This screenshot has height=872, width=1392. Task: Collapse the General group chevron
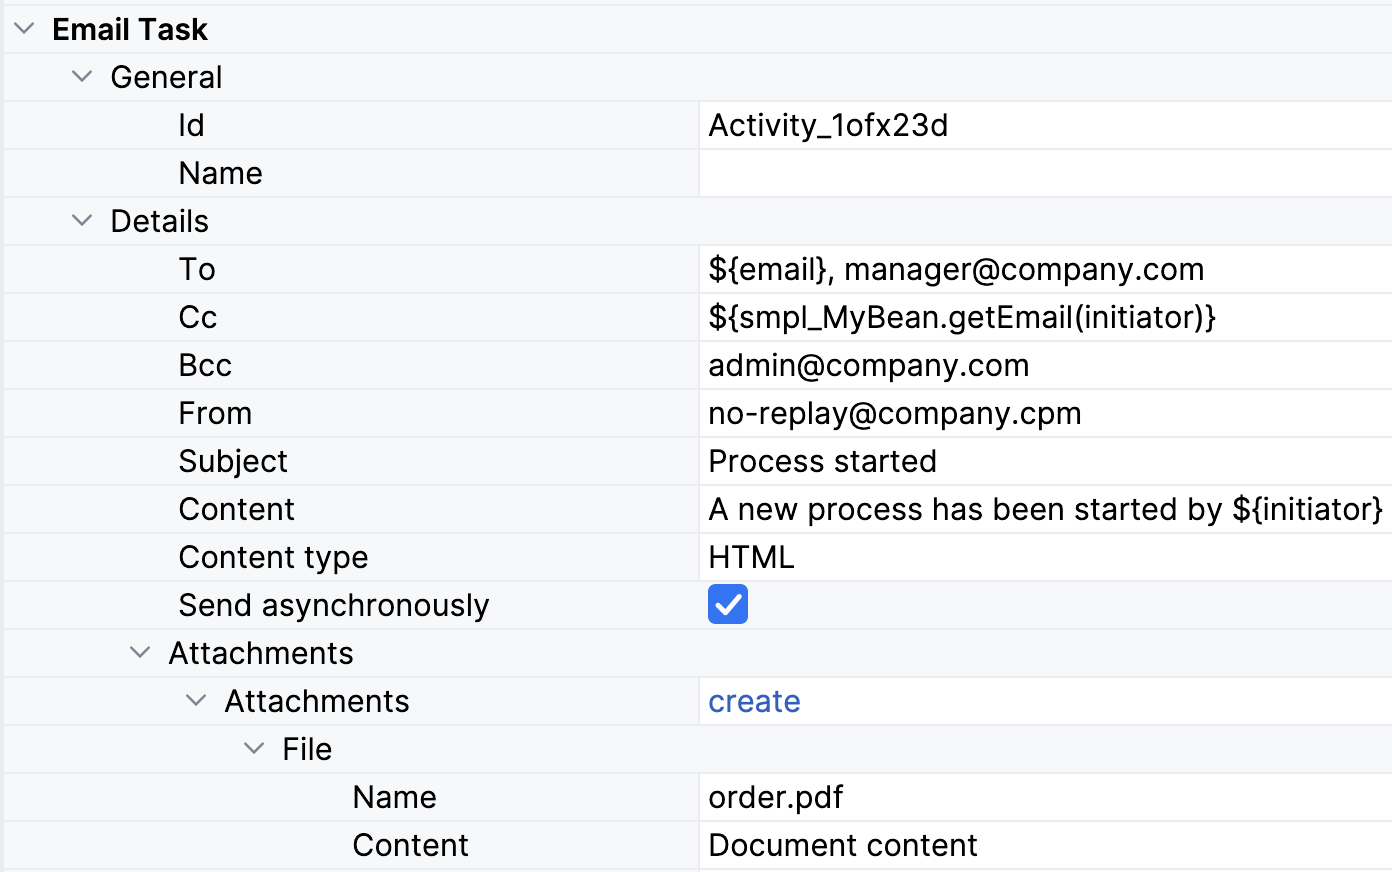tap(82, 77)
